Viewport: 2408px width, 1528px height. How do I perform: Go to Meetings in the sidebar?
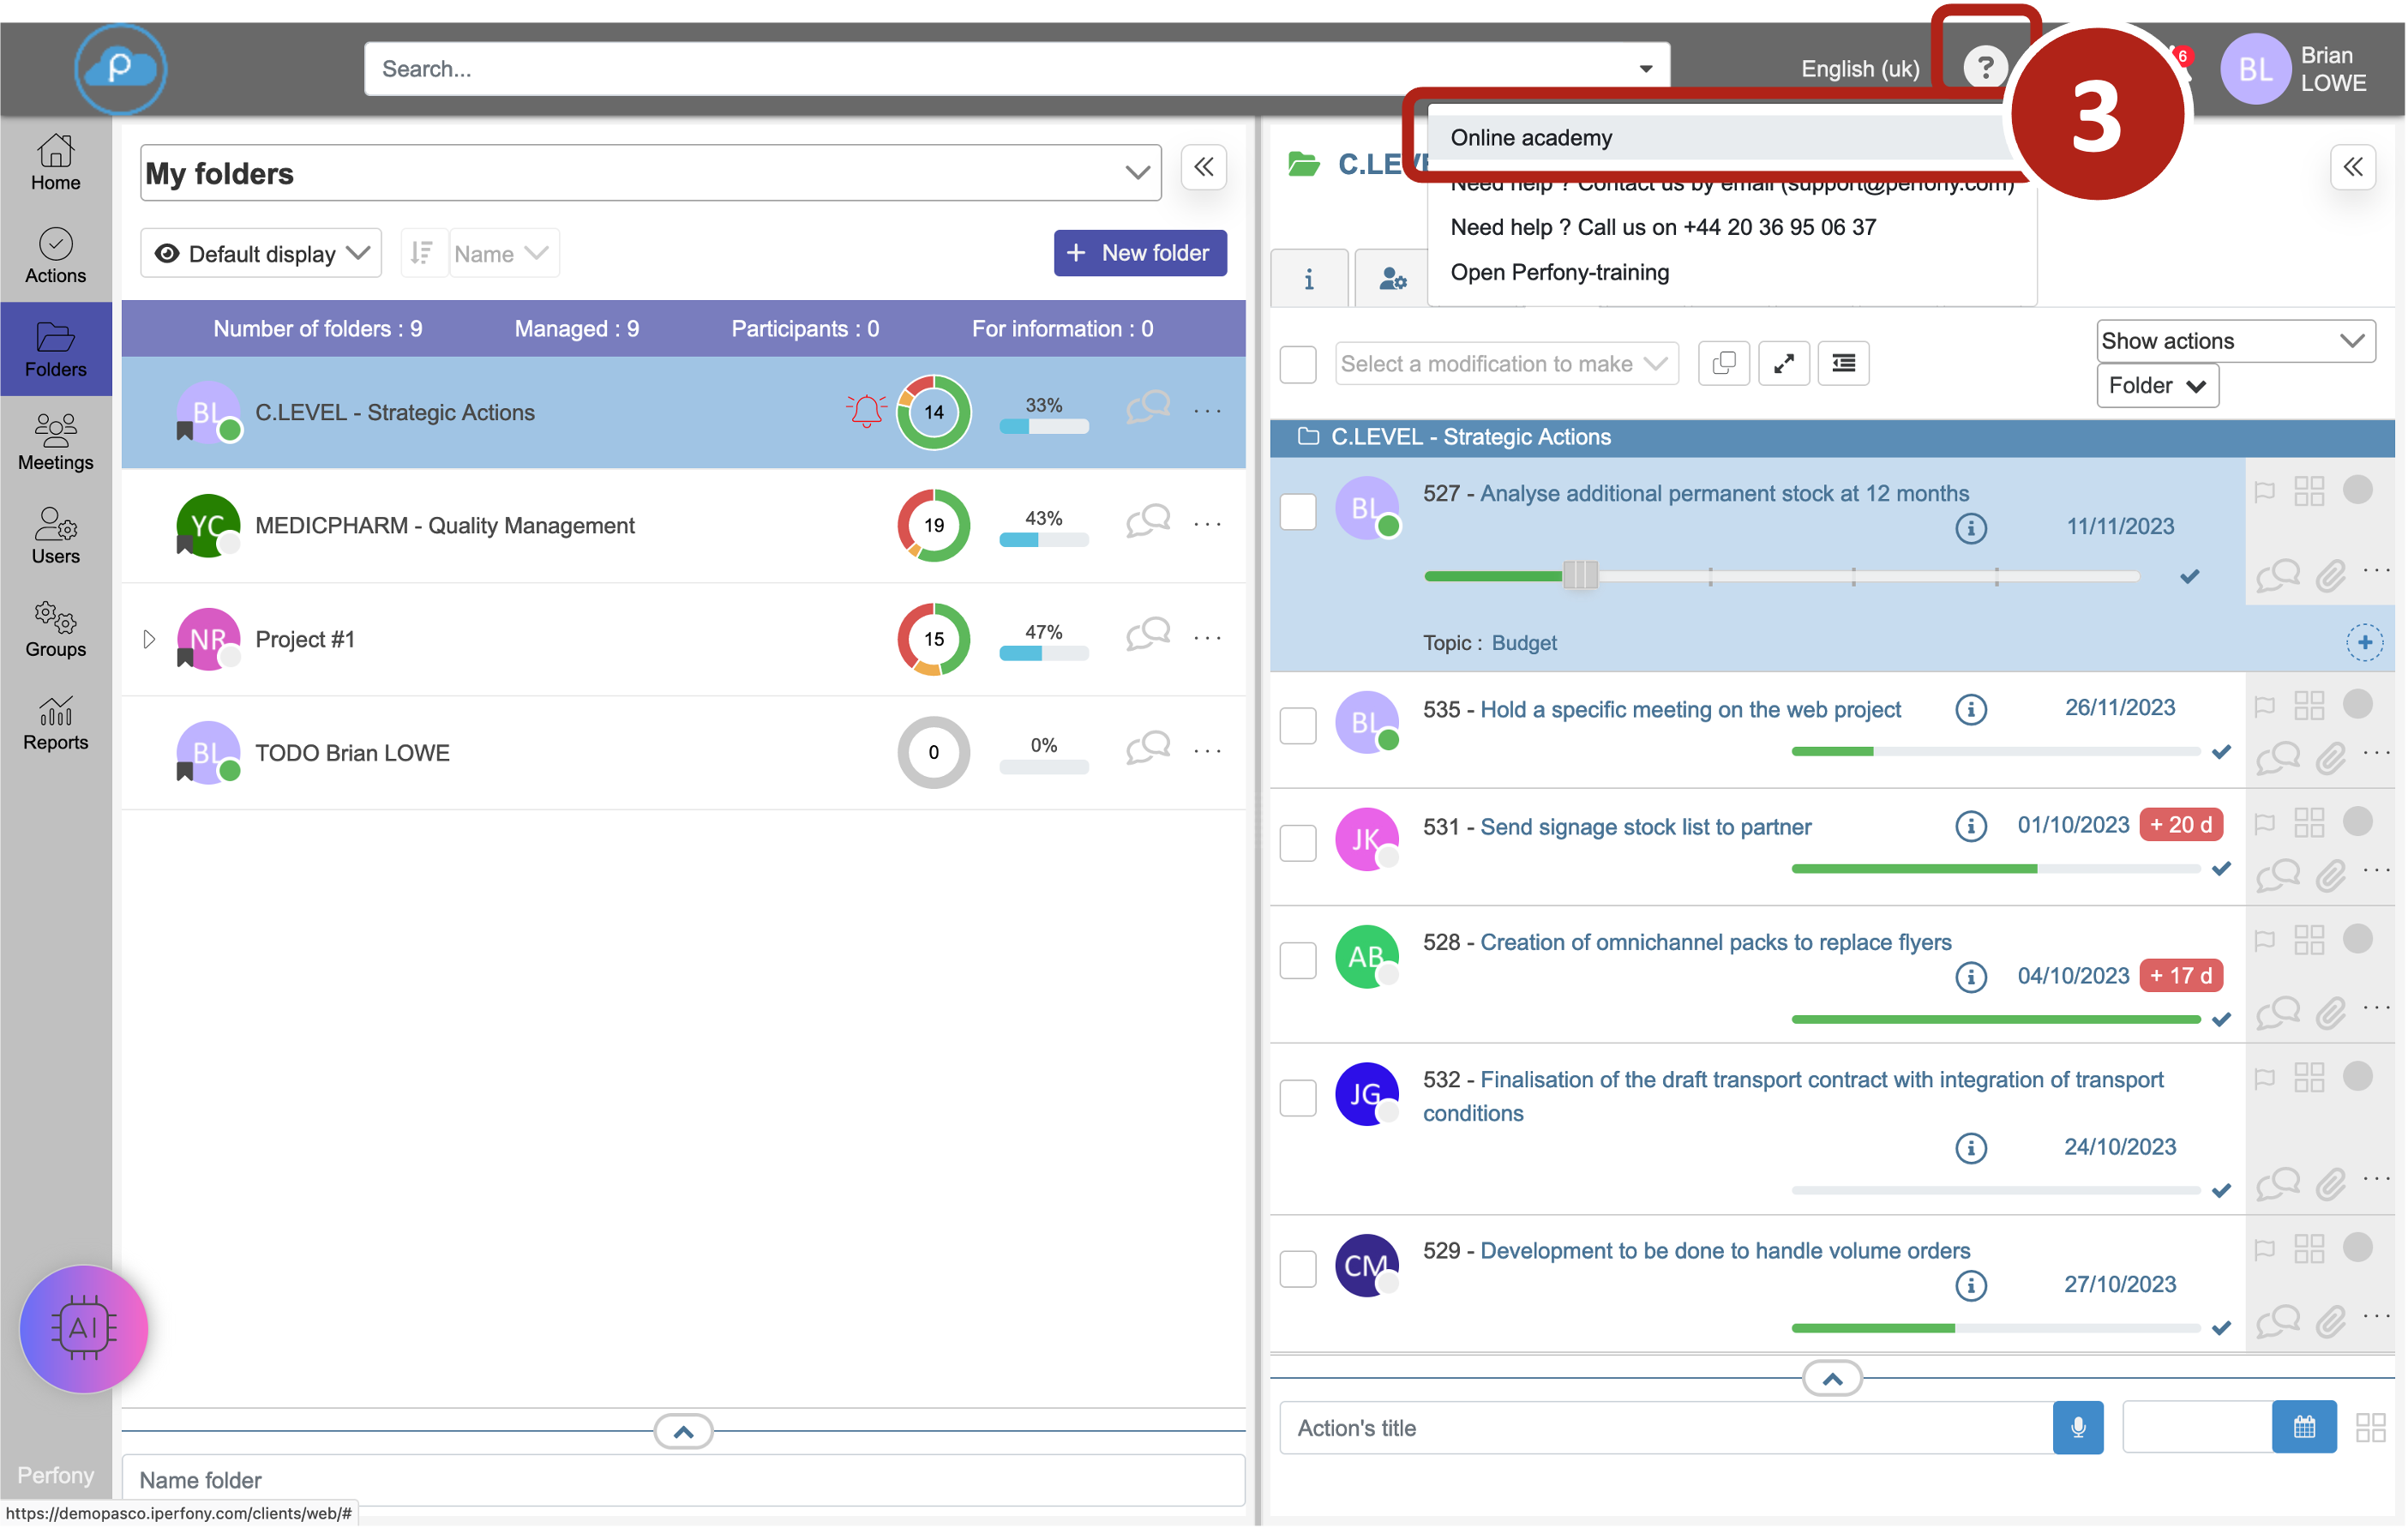click(56, 443)
